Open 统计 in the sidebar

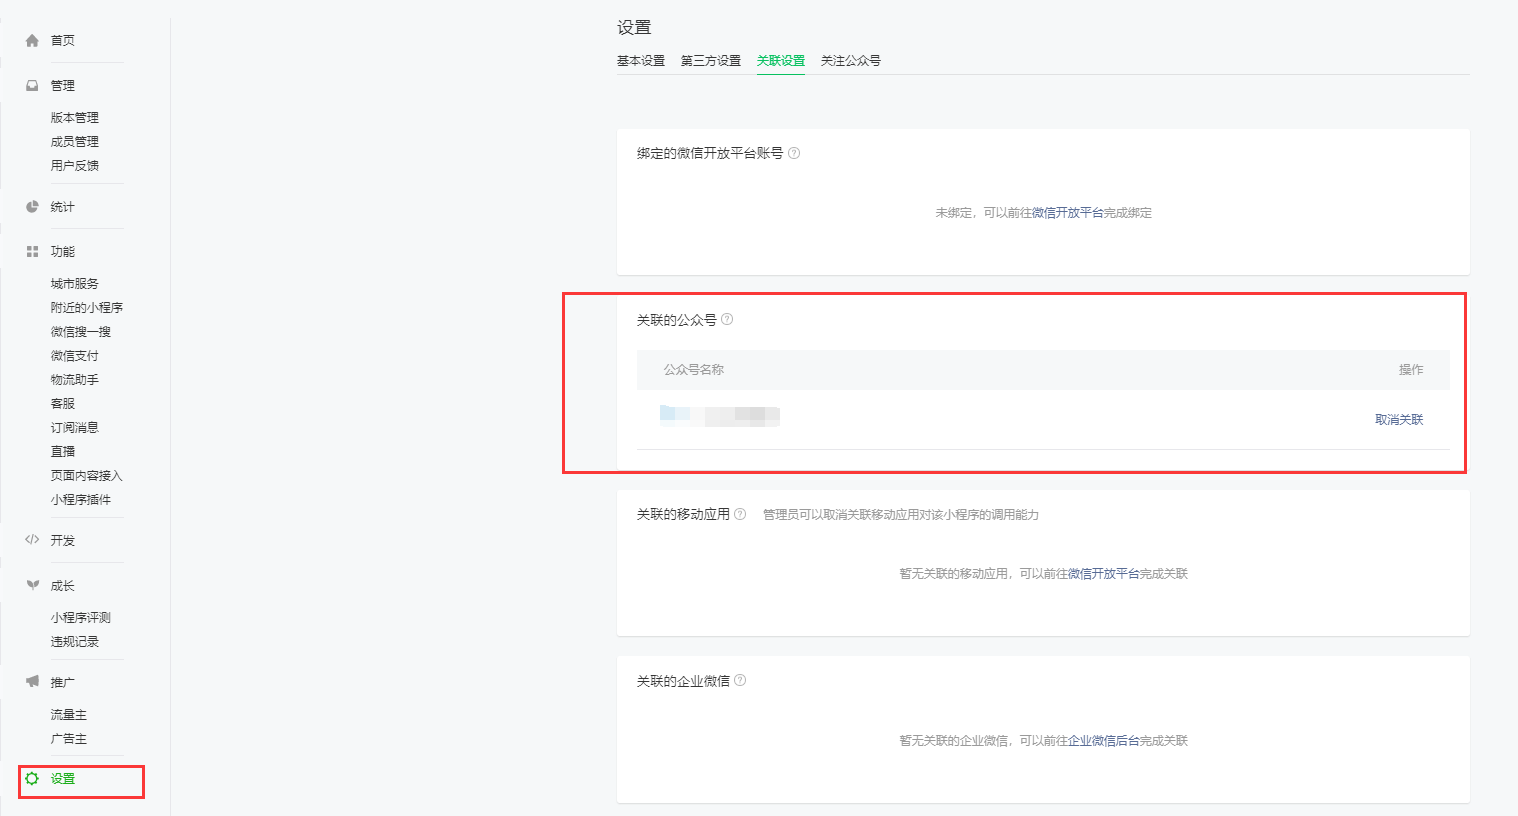(63, 206)
